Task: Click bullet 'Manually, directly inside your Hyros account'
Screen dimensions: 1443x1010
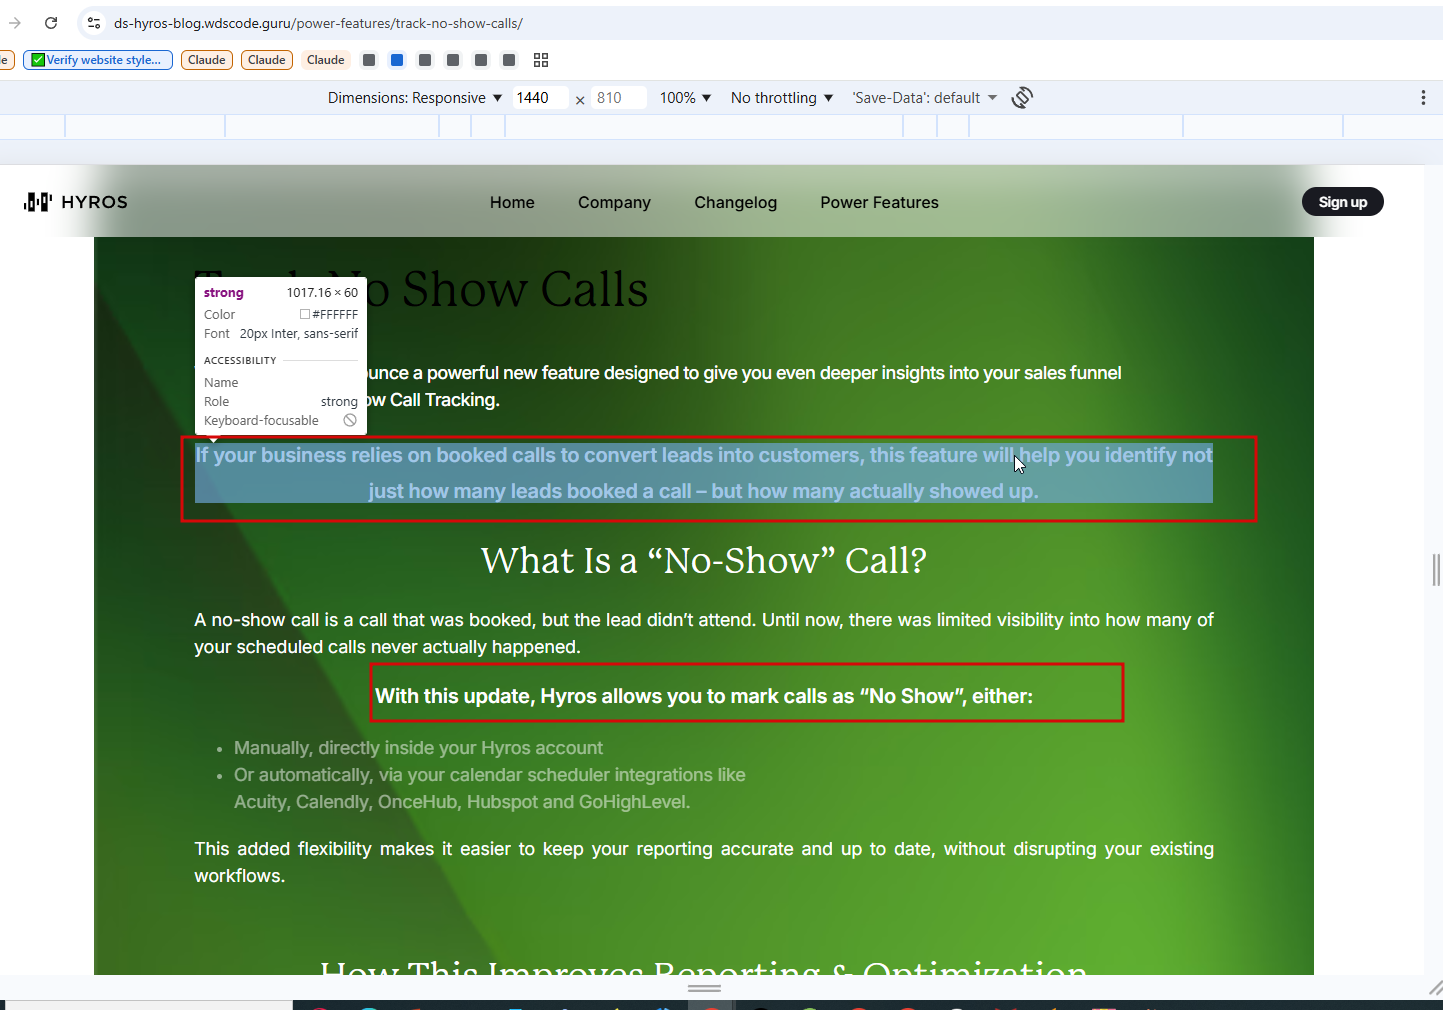Action: (418, 748)
